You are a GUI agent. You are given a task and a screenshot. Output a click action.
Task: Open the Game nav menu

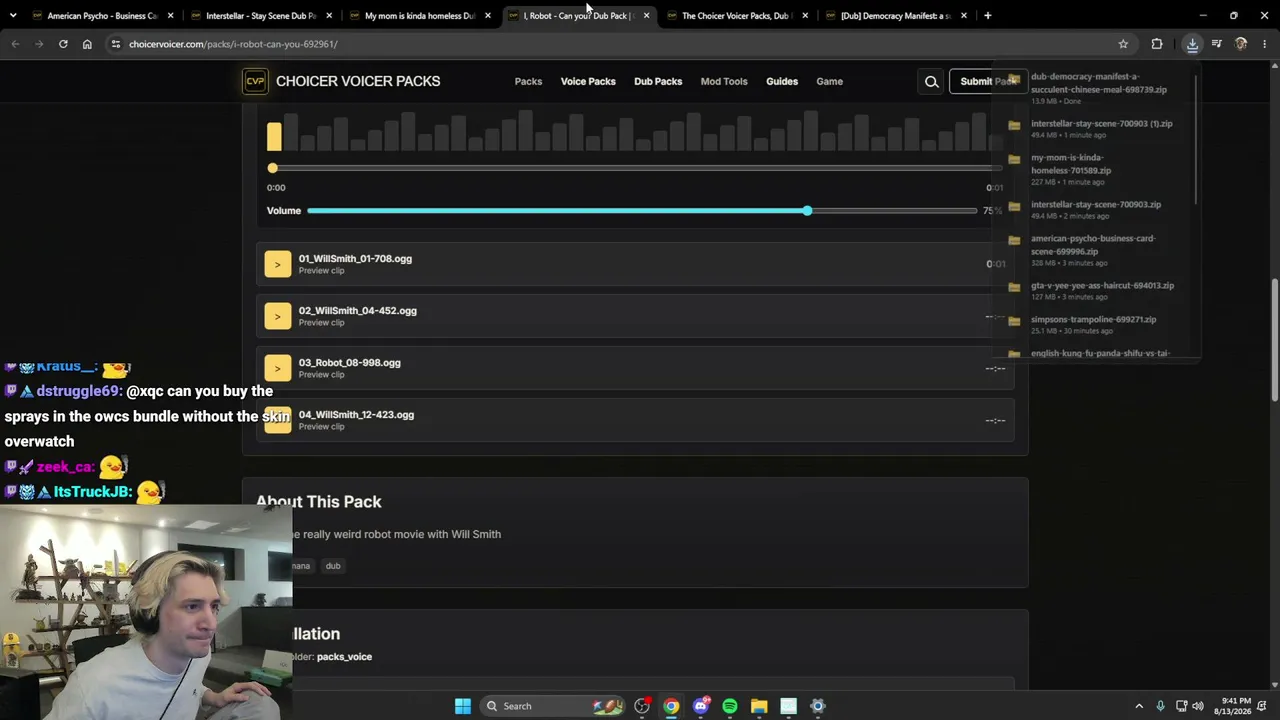(x=830, y=82)
